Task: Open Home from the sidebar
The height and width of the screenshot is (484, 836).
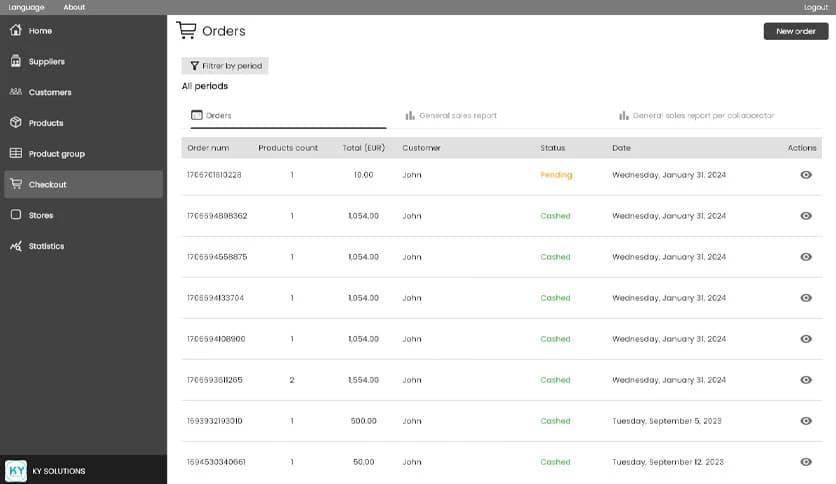Action: pyautogui.click(x=40, y=31)
